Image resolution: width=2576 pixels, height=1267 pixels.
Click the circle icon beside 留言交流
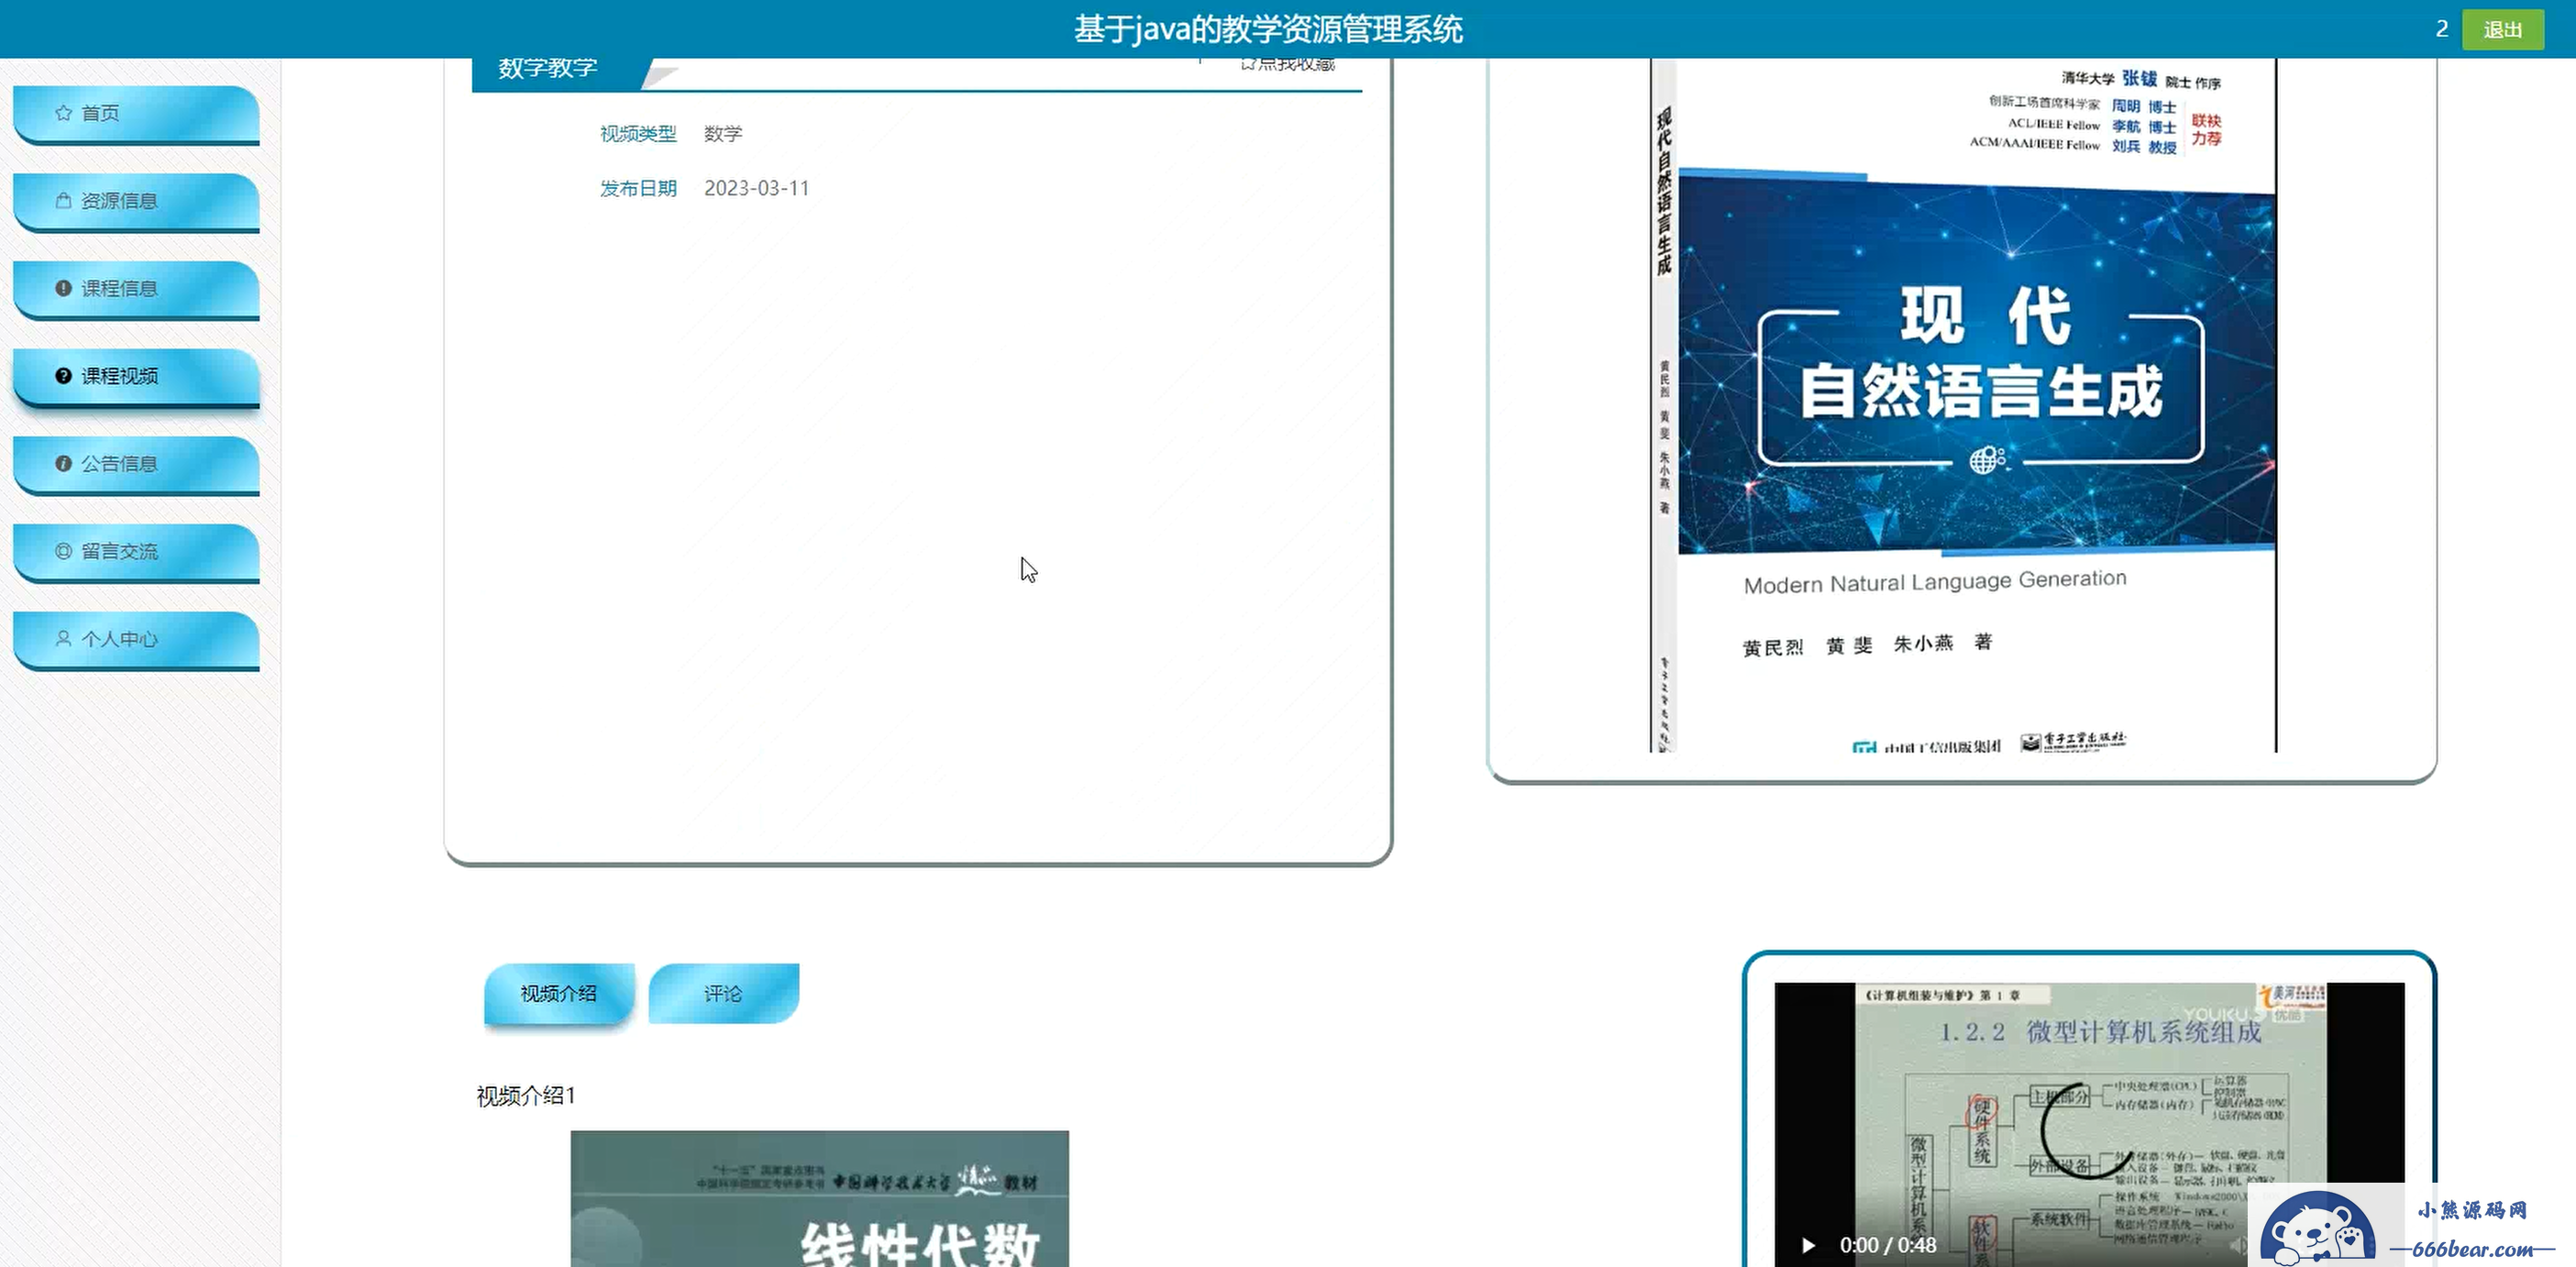click(x=63, y=551)
